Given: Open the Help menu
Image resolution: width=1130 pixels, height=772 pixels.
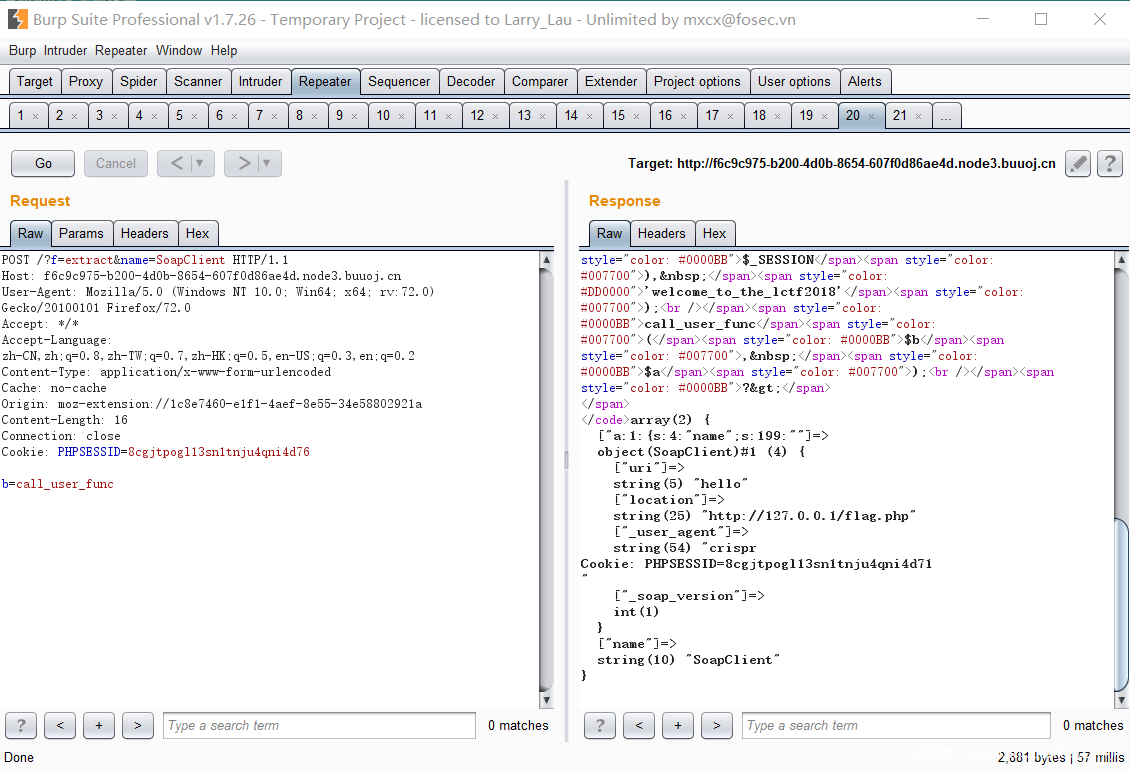Looking at the screenshot, I should coord(224,50).
